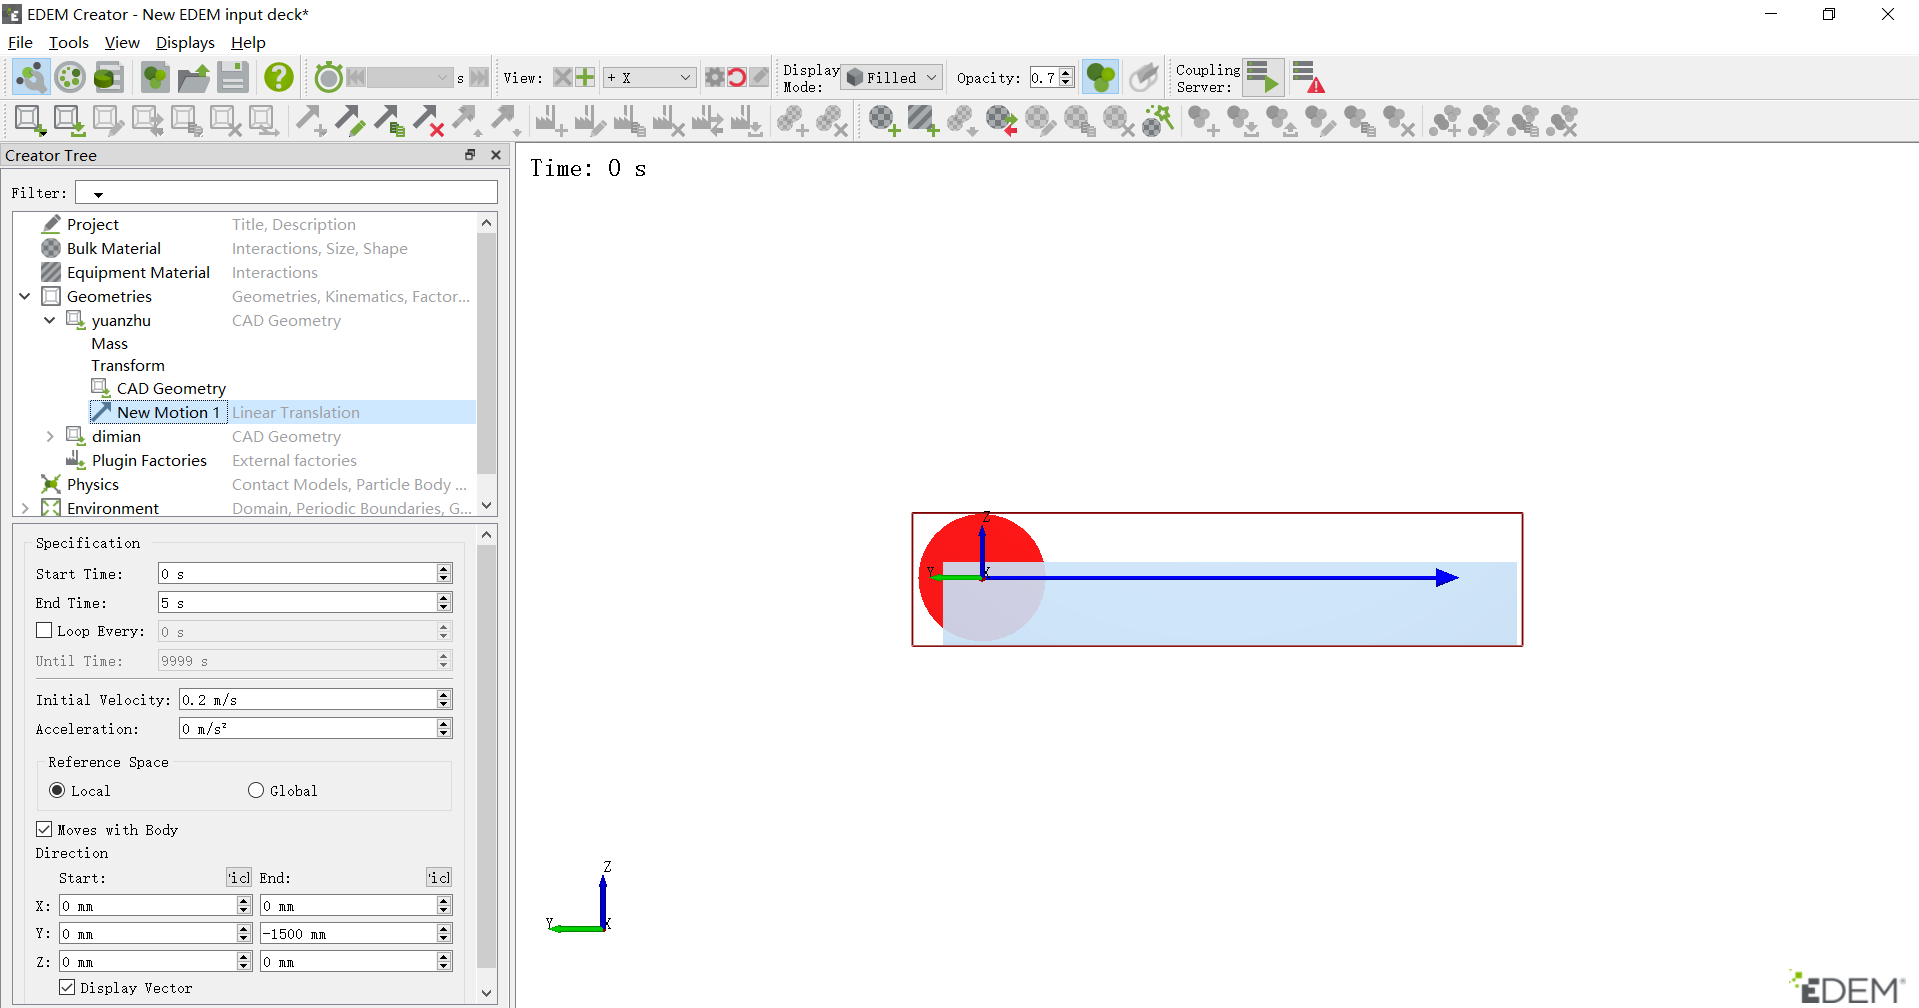Click the delete motion red X icon
1919x1008 pixels.
[x=428, y=121]
